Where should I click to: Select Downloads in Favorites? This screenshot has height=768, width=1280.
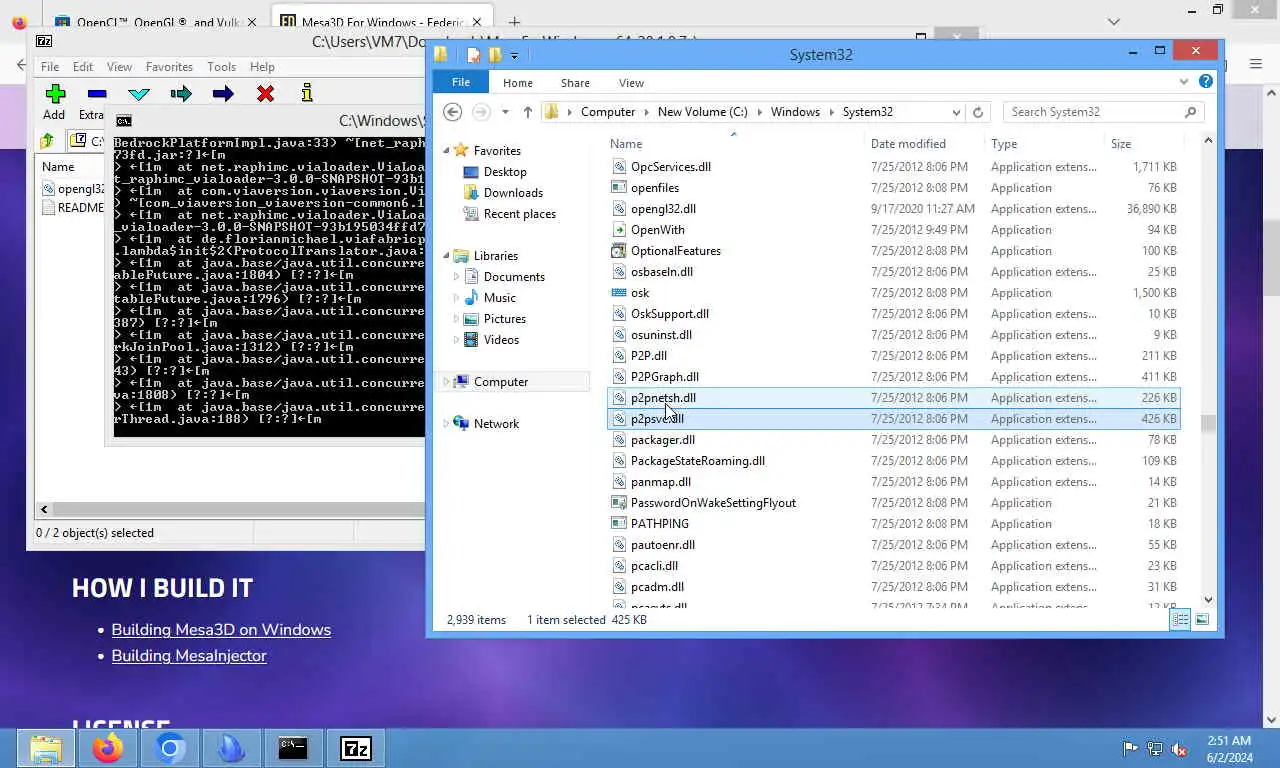point(513,193)
